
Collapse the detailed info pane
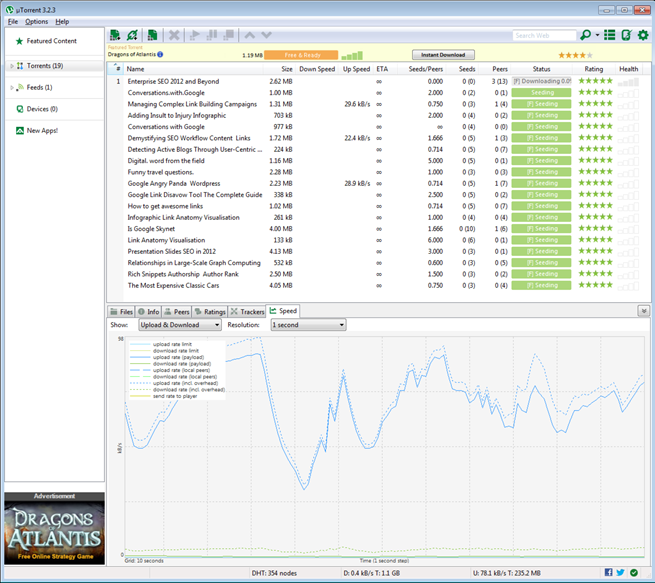pos(644,311)
